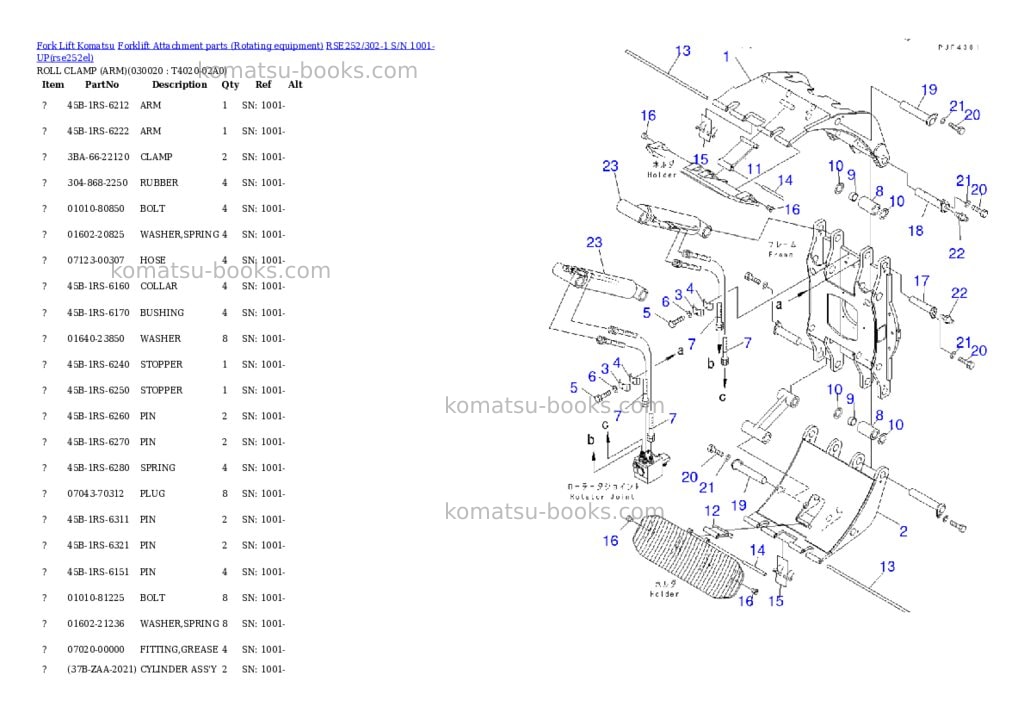Open Forklift Attachment parts (Rotating equipment) link
1024x725 pixels.
220,46
